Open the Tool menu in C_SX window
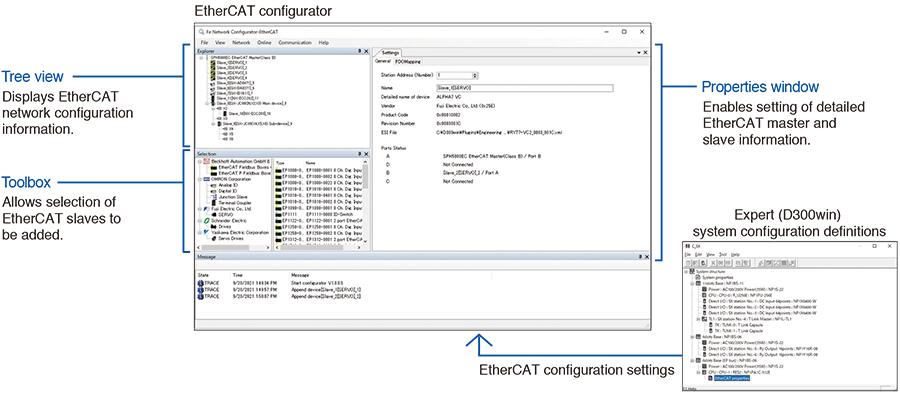Image resolution: width=900 pixels, height=396 pixels. click(x=723, y=254)
